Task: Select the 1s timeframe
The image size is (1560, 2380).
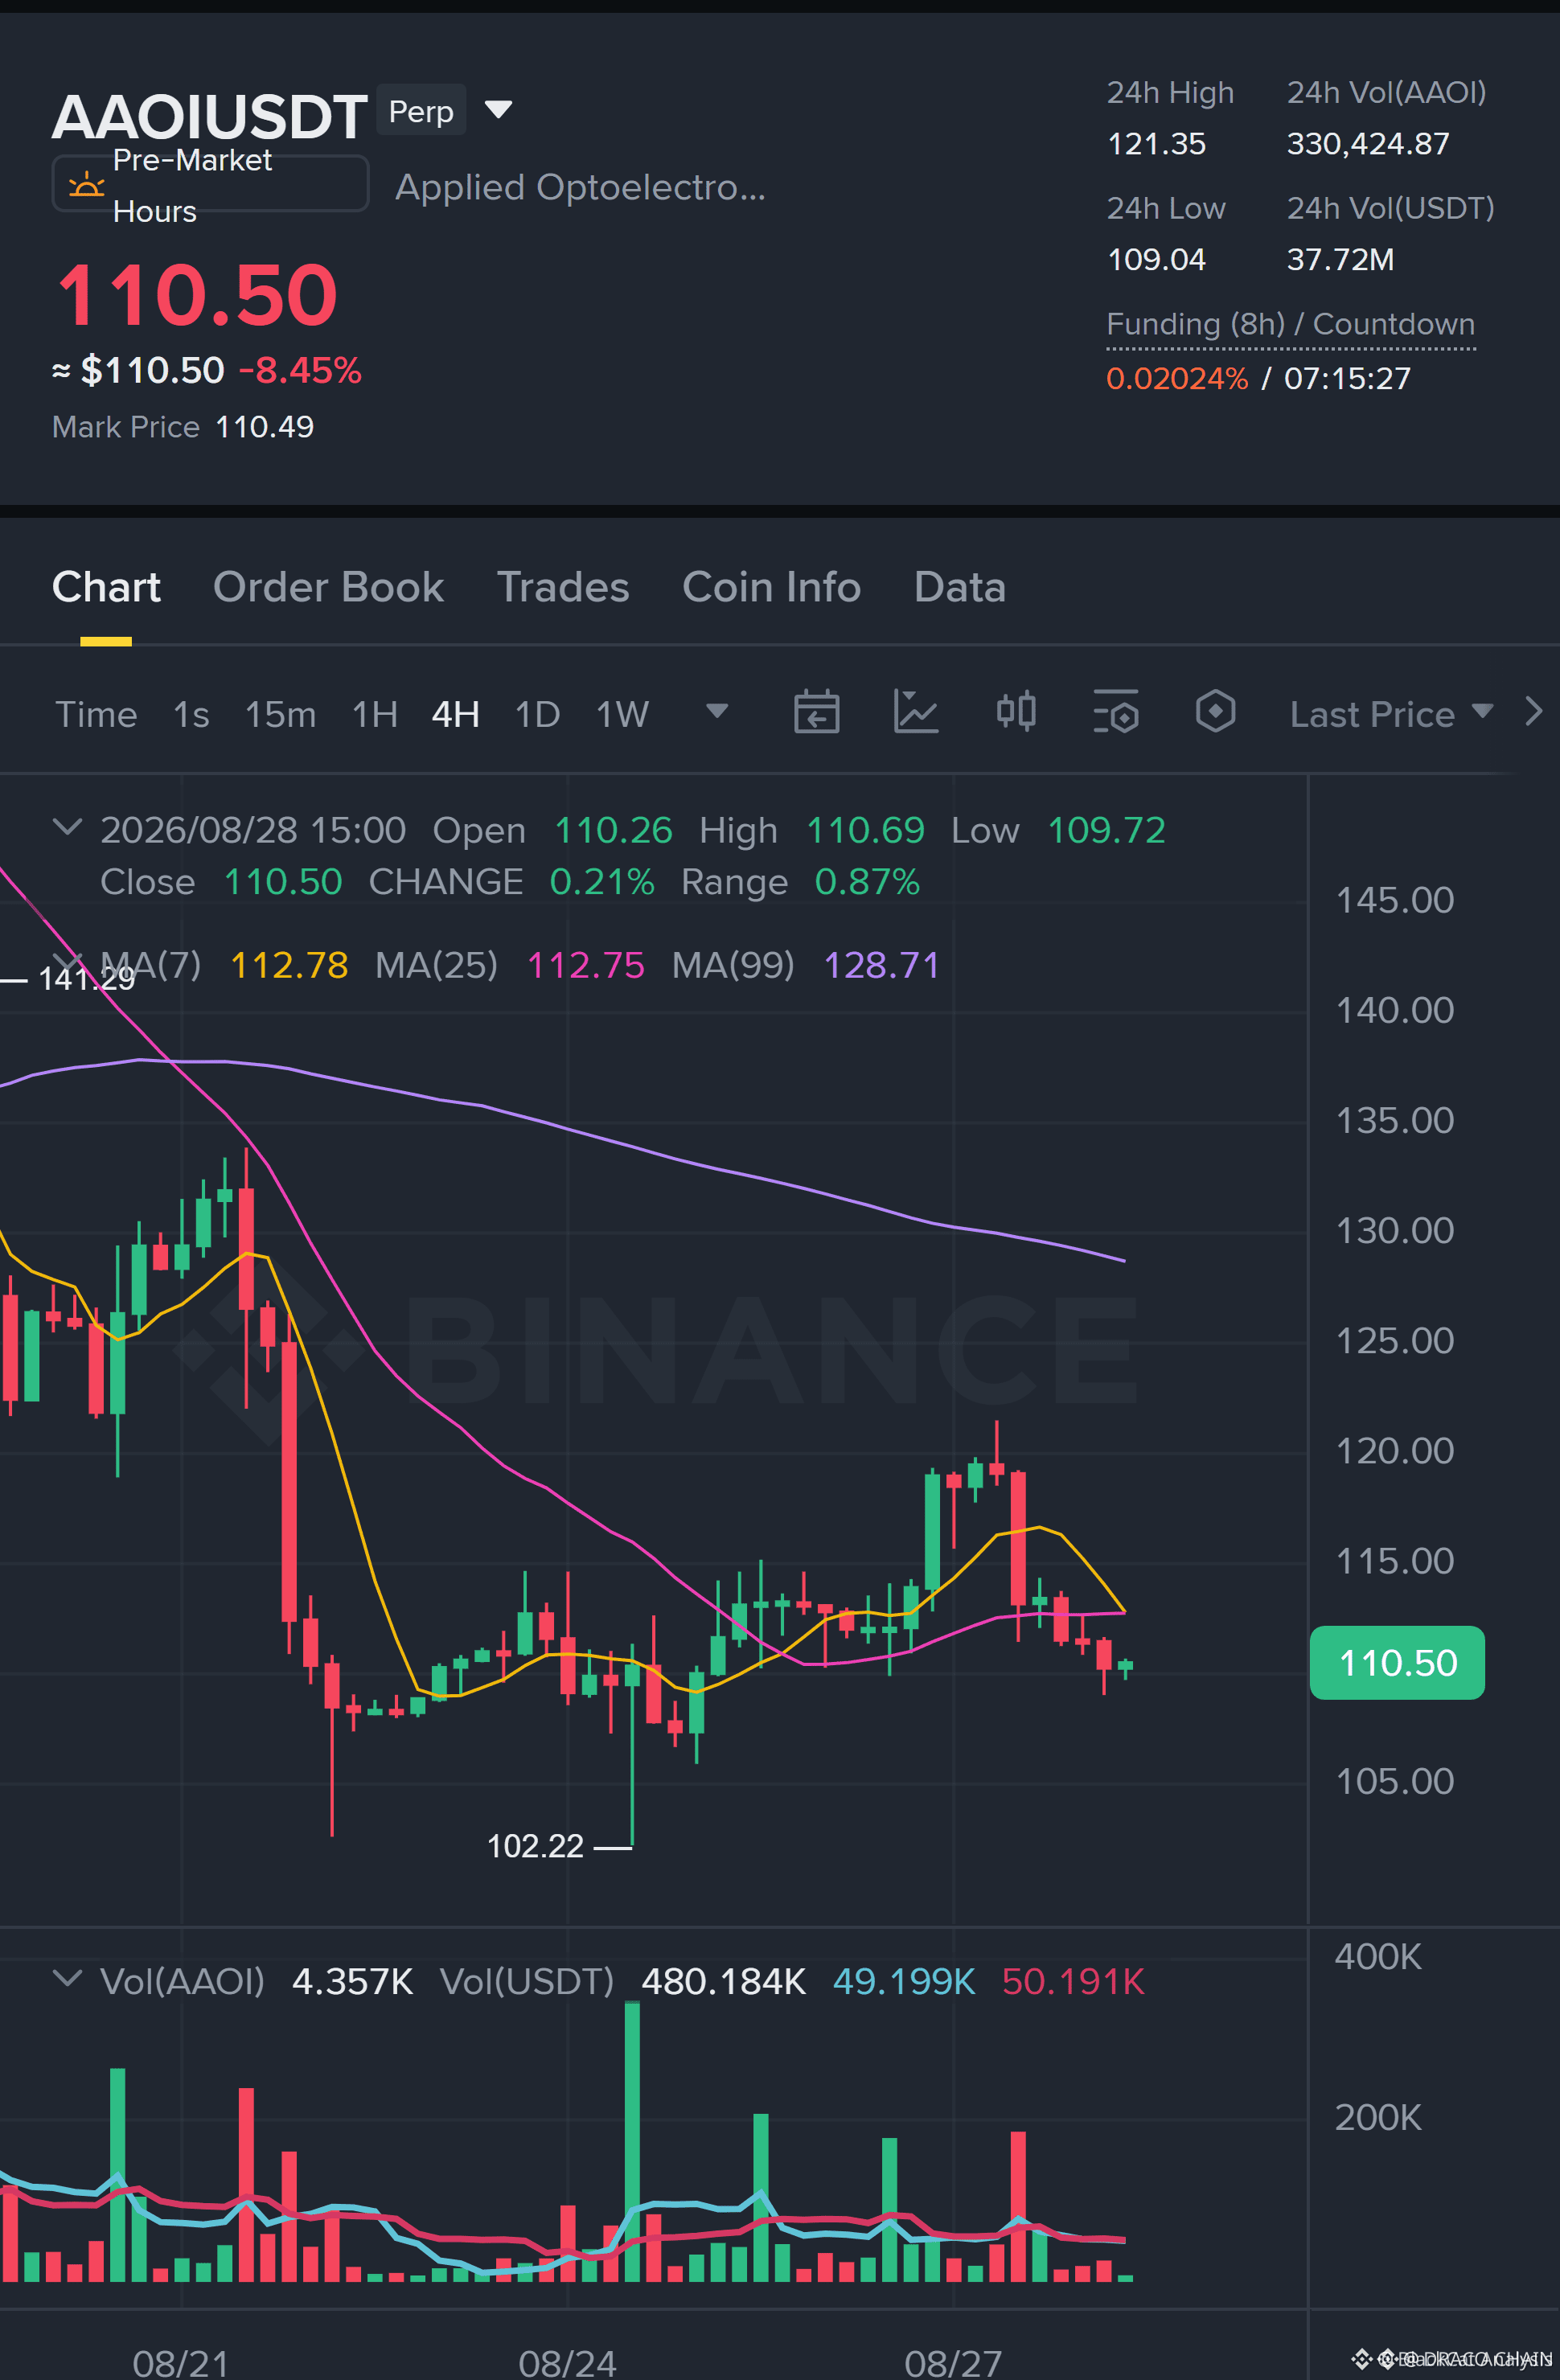Action: tap(191, 714)
